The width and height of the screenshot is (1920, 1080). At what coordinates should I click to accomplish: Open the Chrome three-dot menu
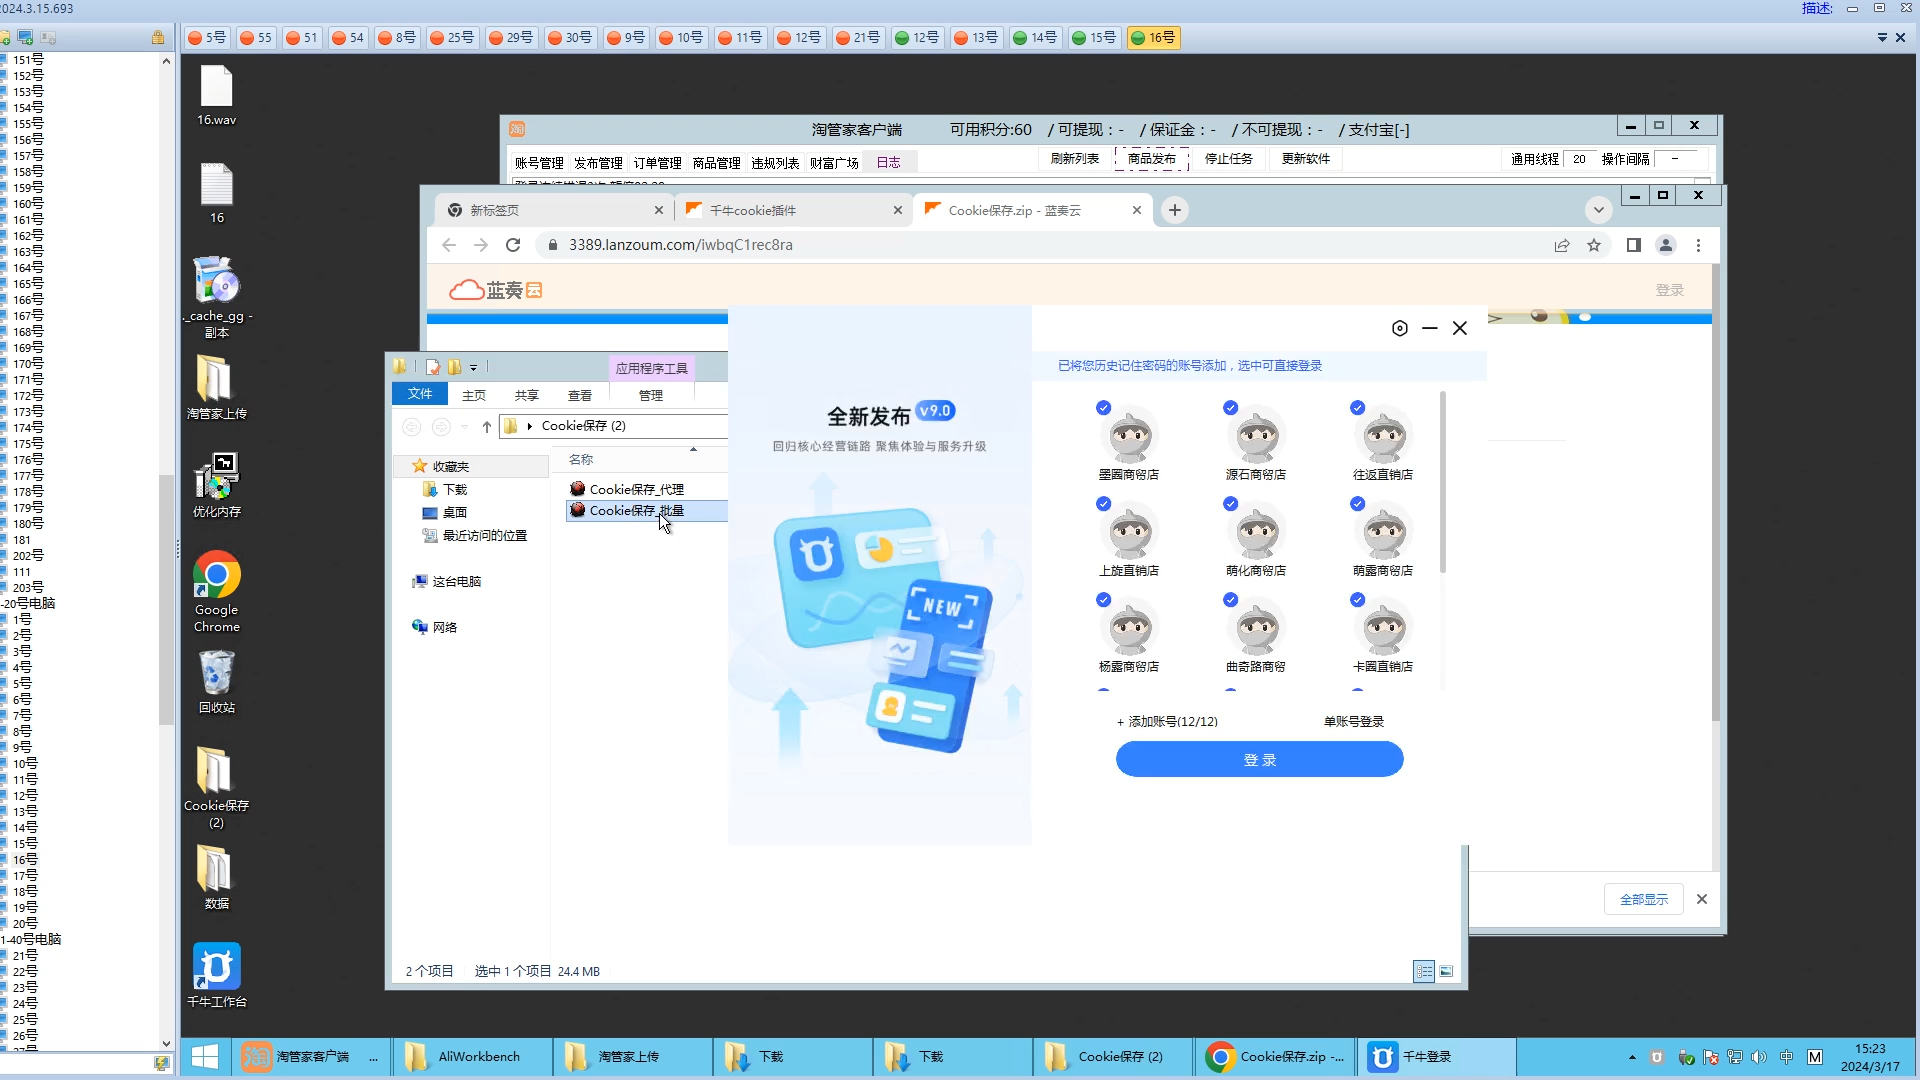(x=1698, y=245)
